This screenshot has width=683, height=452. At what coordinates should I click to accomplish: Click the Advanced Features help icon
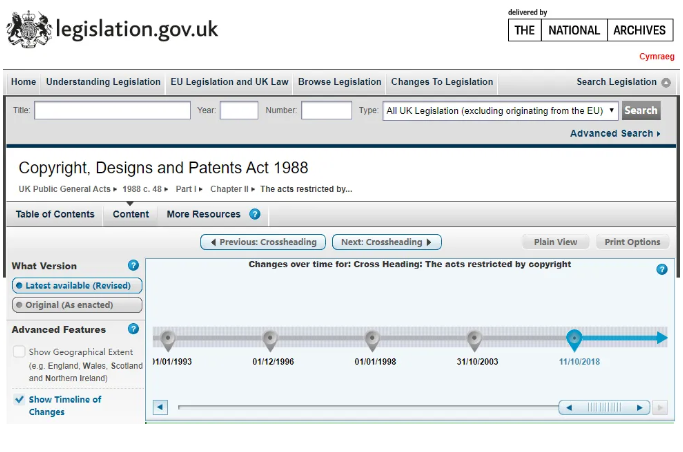[133, 329]
